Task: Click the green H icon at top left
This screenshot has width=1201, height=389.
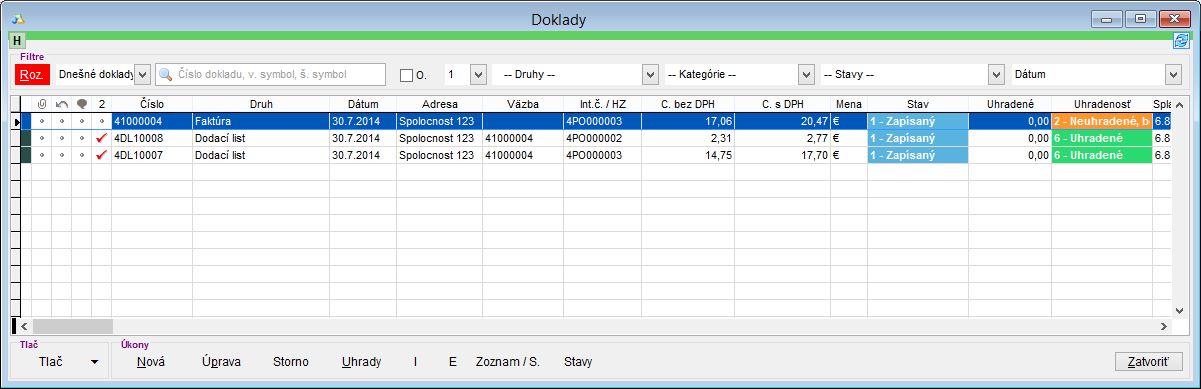Action: (x=18, y=40)
